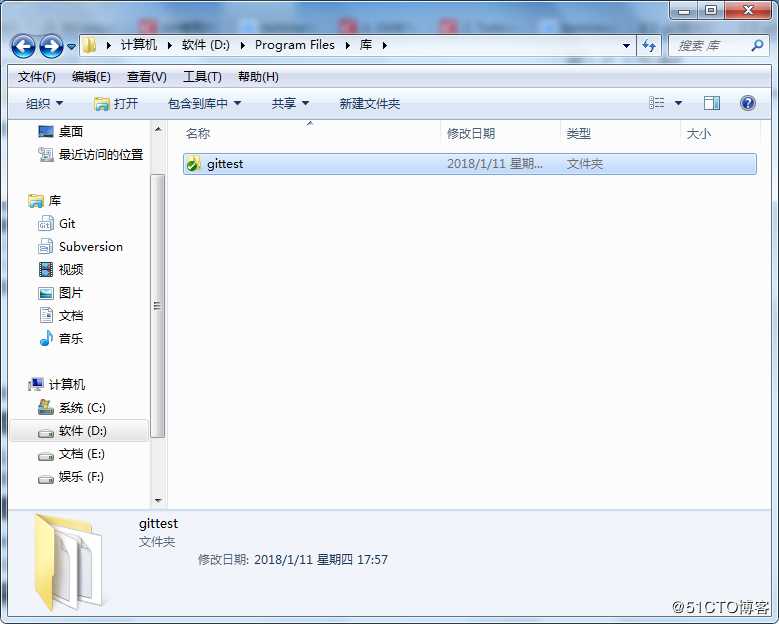Sort by the 类型 column header
This screenshot has width=779, height=624.
tap(578, 133)
